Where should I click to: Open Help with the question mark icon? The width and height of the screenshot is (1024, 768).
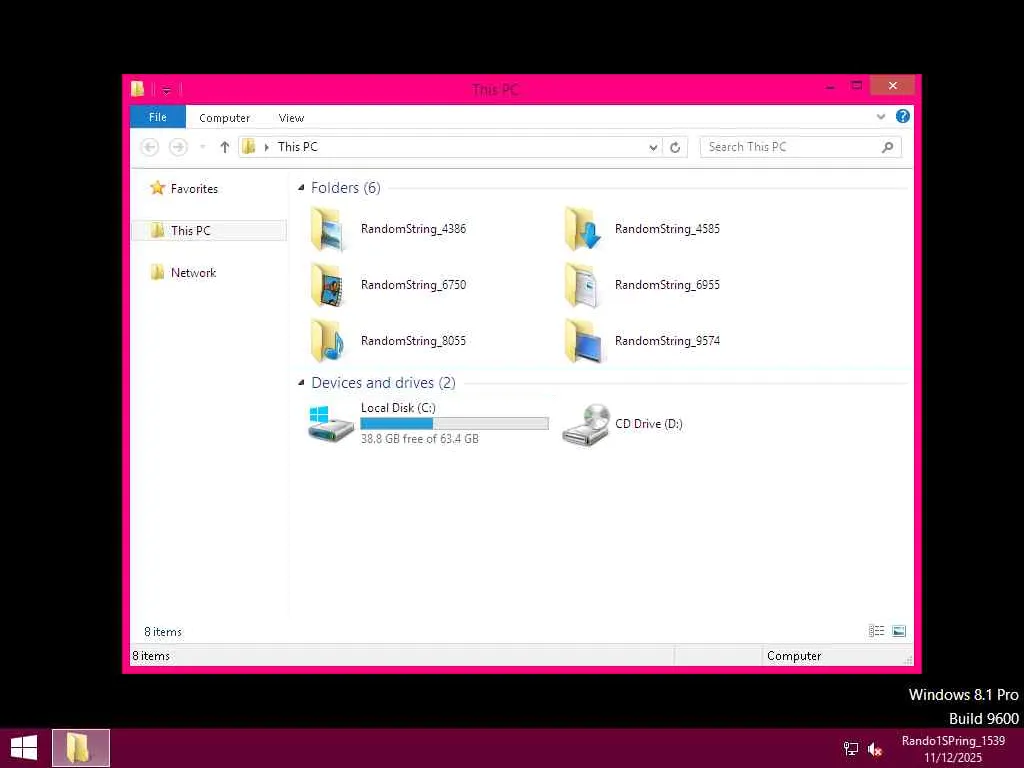click(903, 116)
